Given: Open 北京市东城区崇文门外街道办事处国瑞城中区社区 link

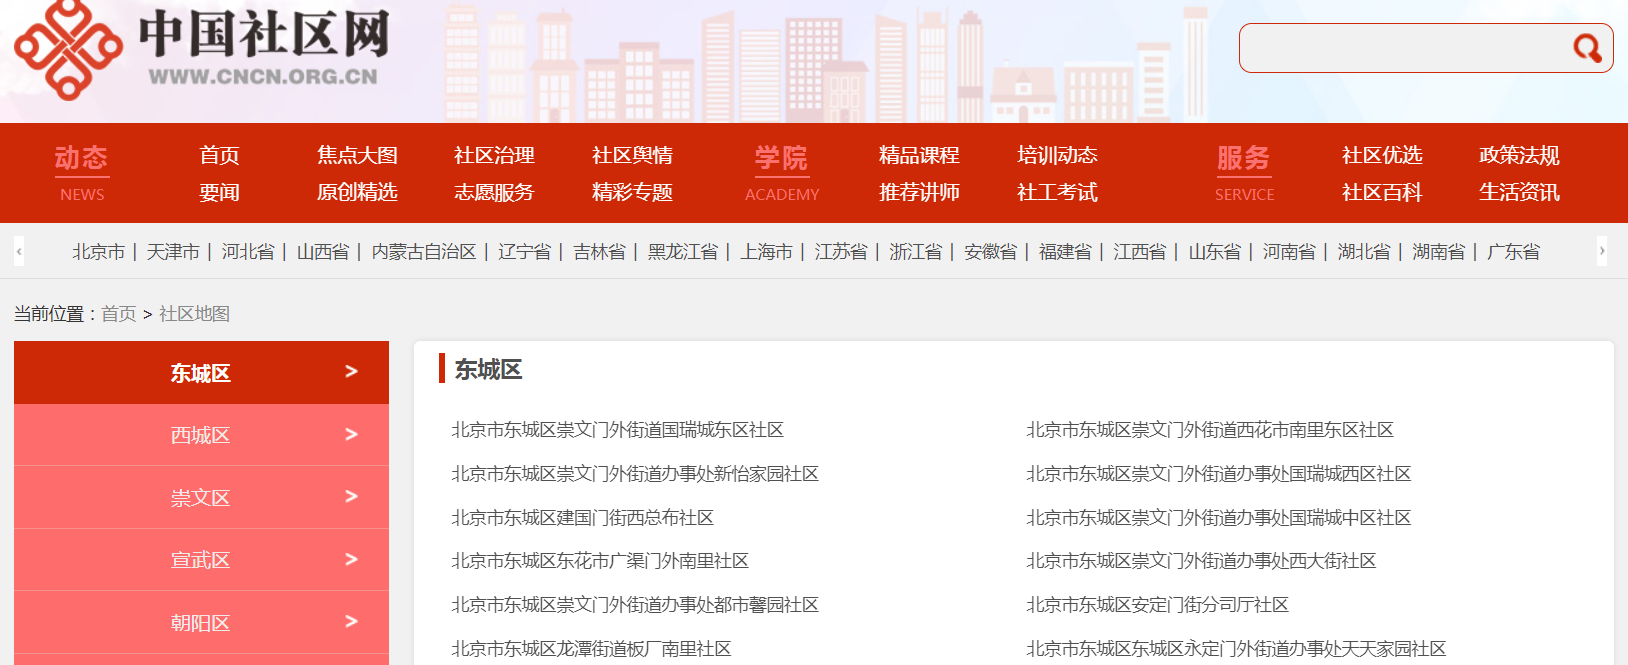Looking at the screenshot, I should (1219, 518).
